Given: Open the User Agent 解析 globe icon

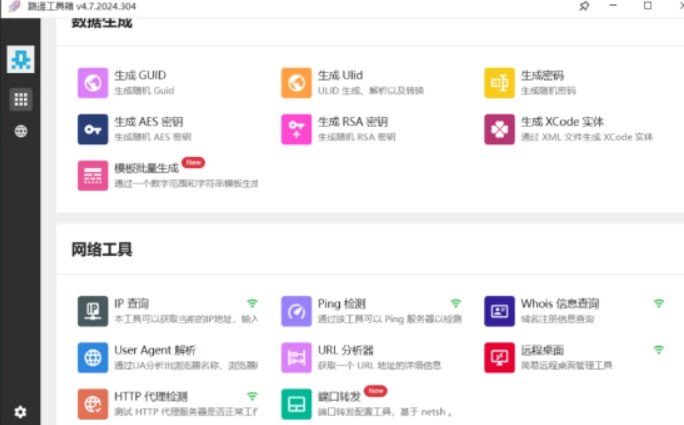Looking at the screenshot, I should tap(92, 358).
